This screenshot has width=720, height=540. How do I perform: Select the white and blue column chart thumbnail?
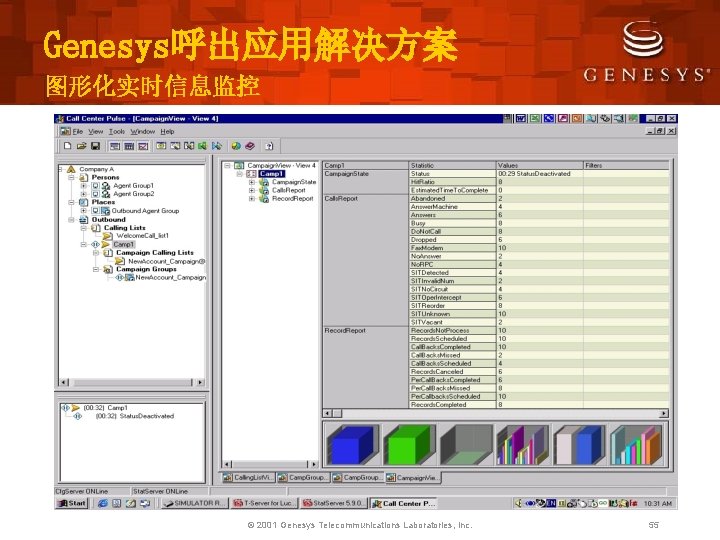point(579,445)
